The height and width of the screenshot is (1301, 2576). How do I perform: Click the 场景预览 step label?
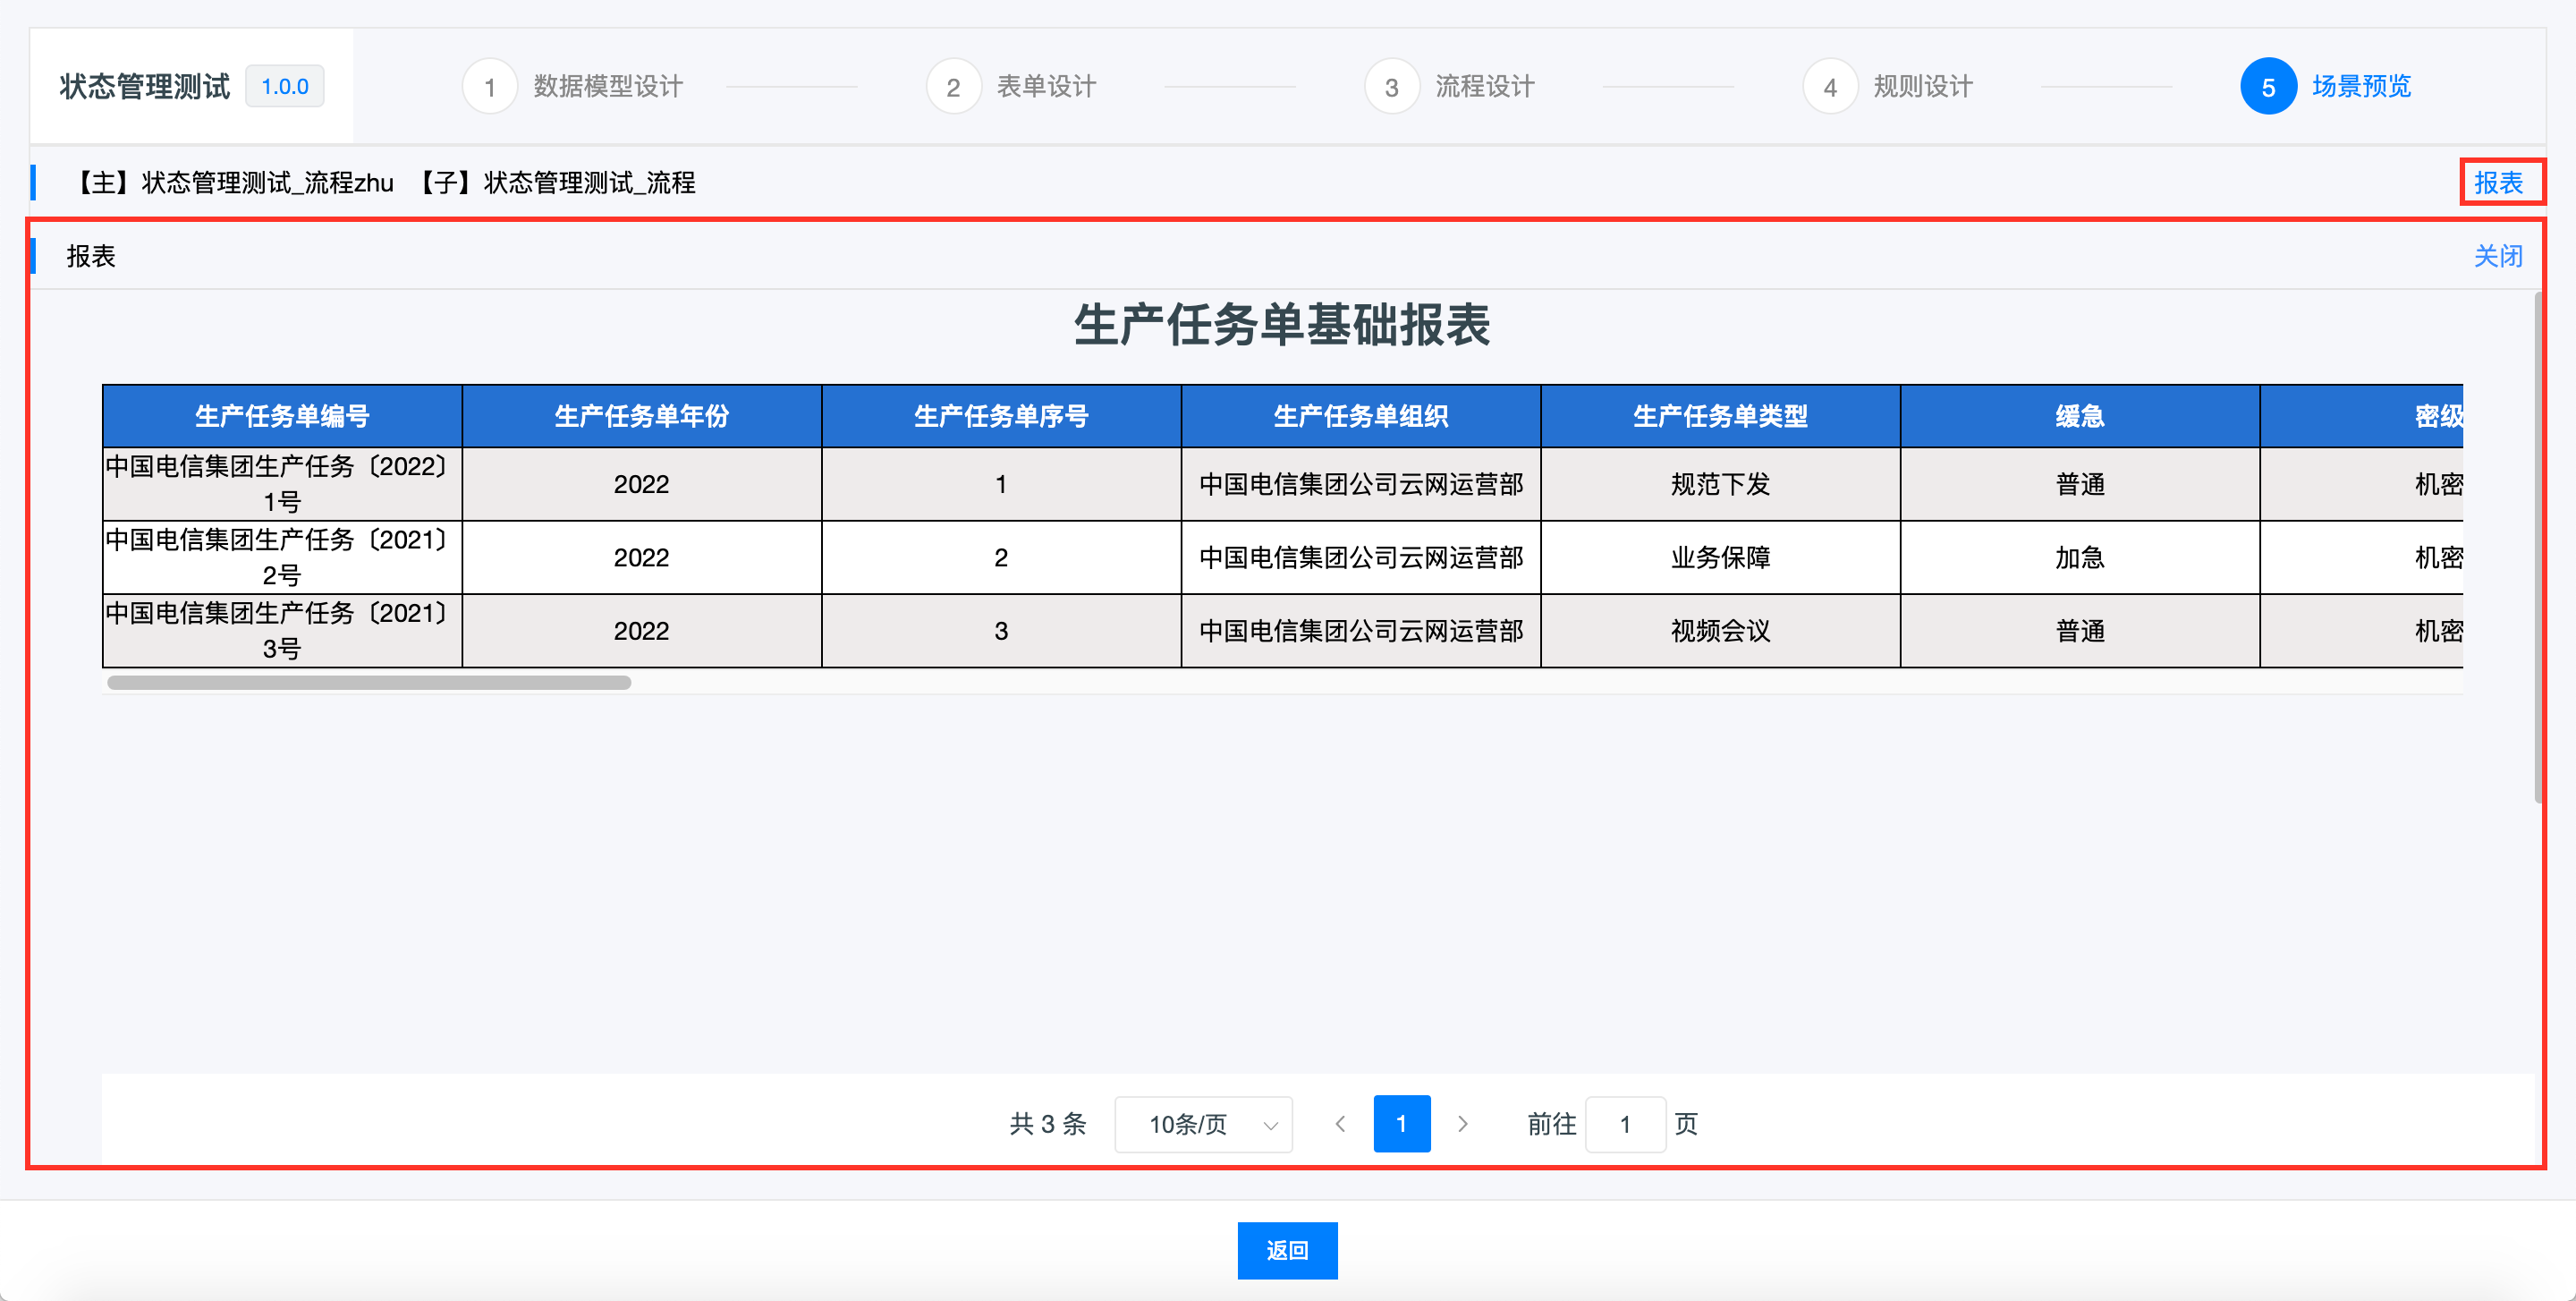pyautogui.click(x=2361, y=87)
